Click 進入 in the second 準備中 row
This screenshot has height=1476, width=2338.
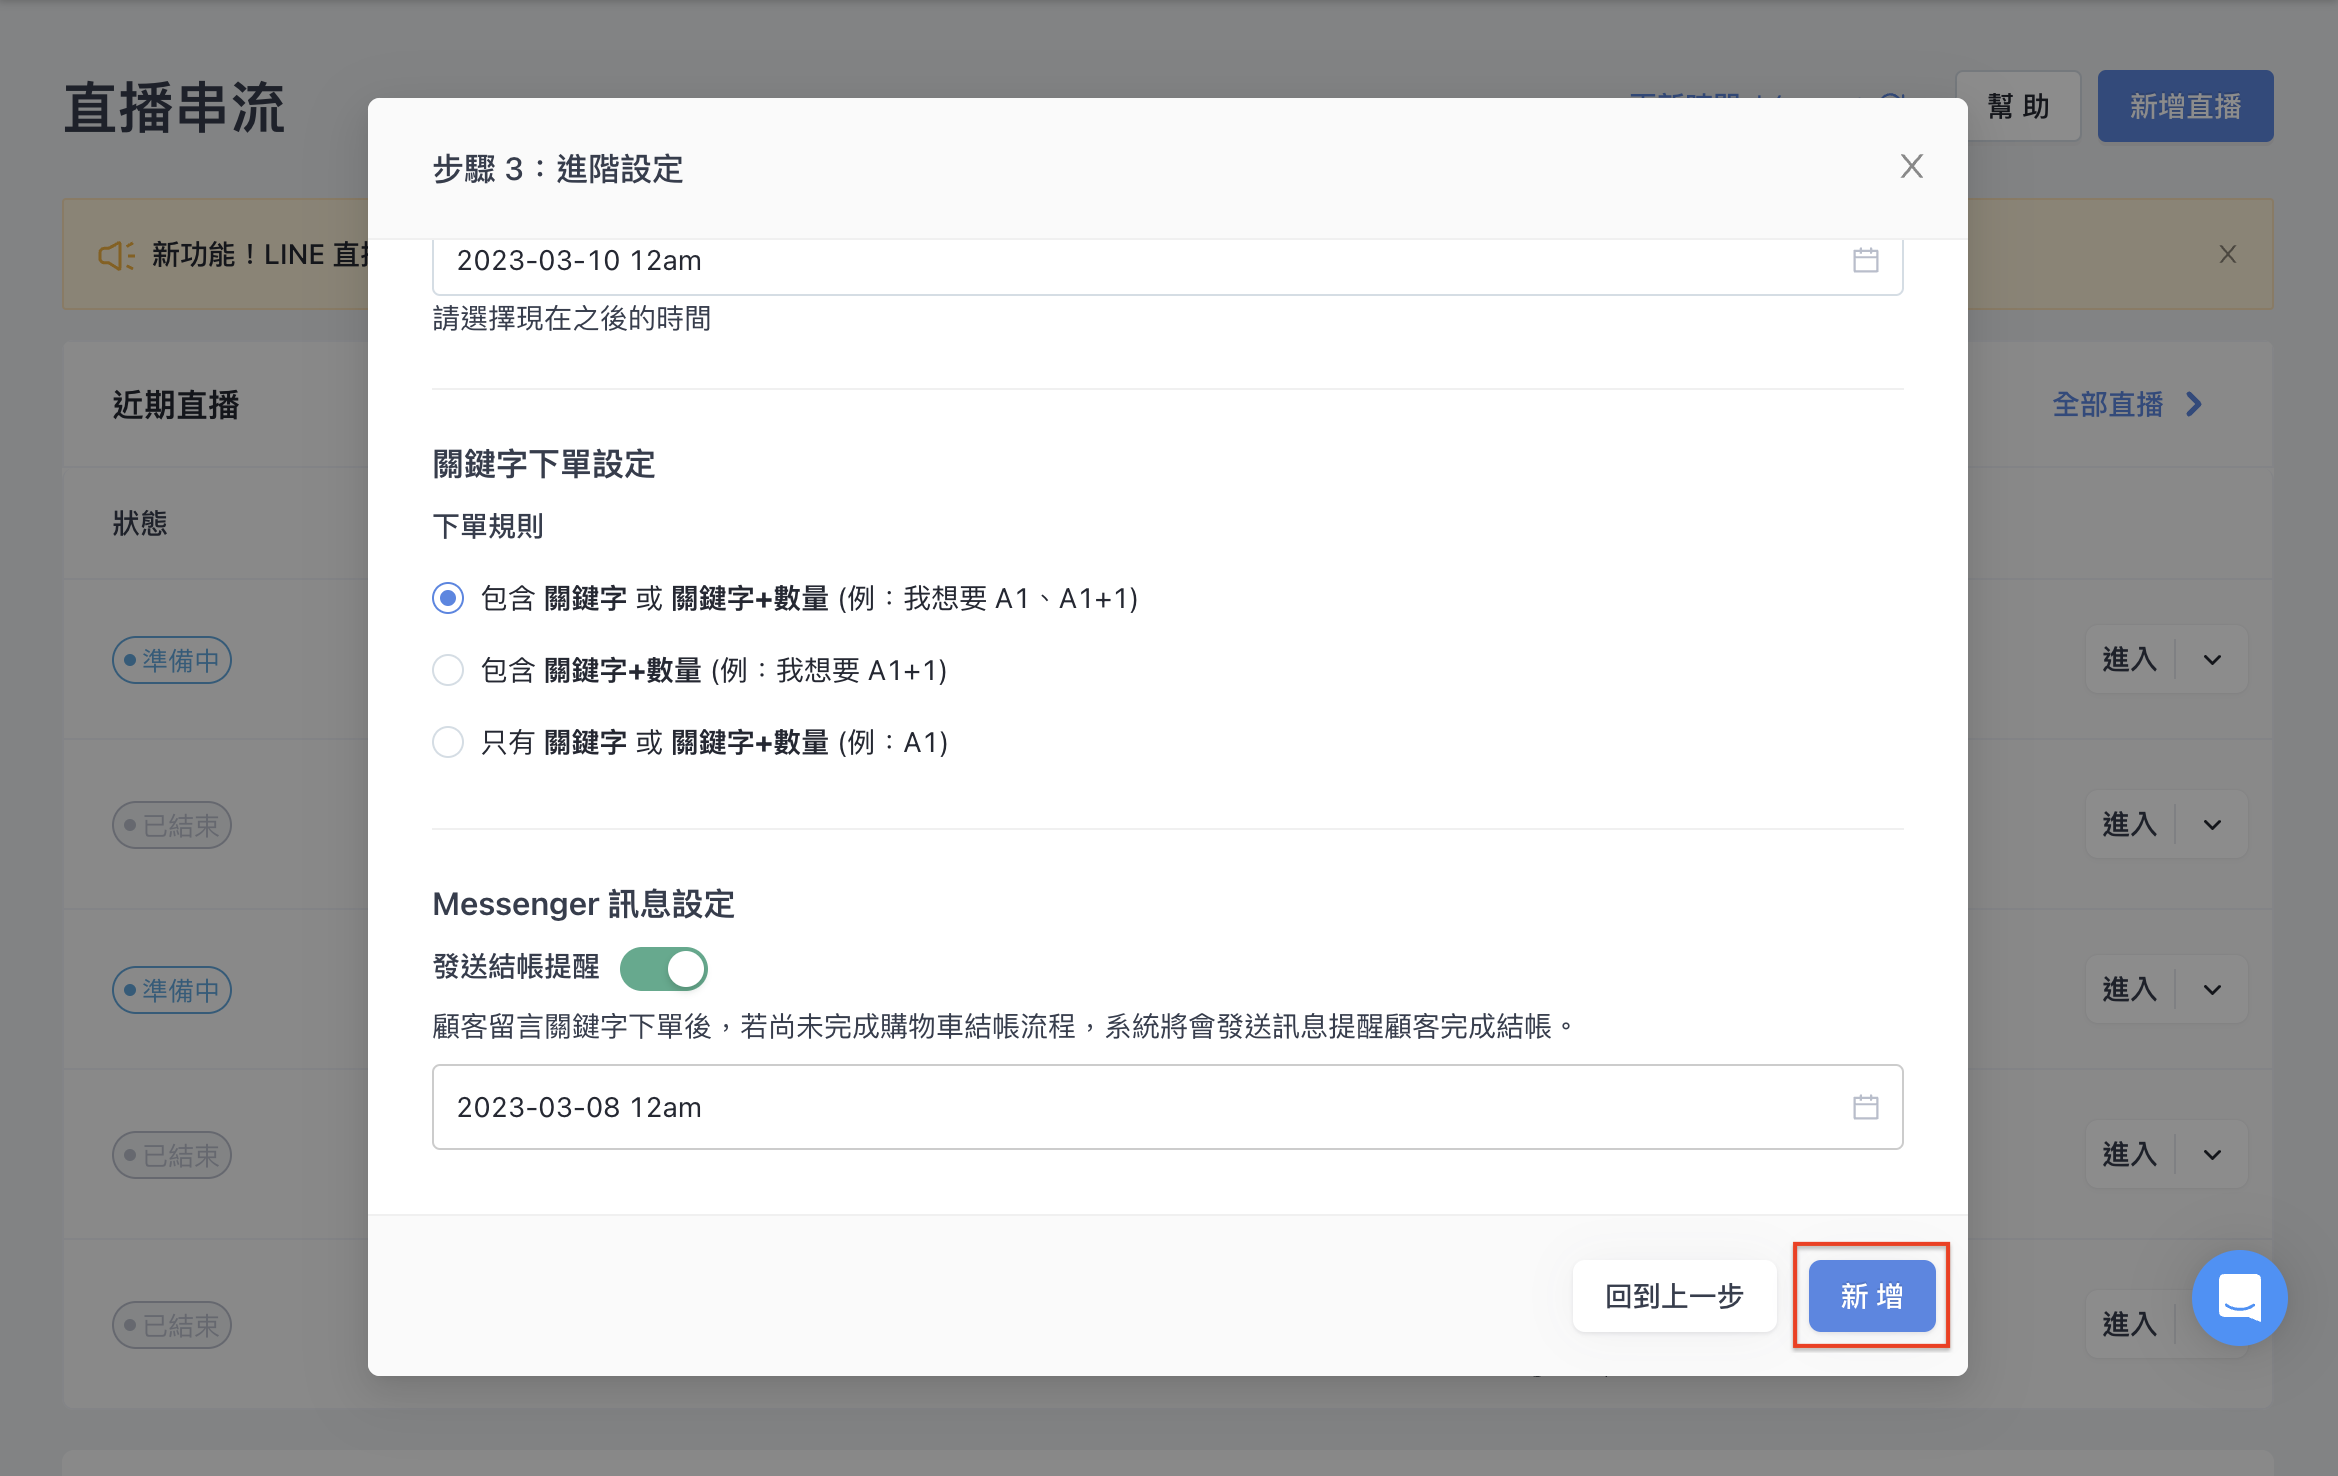[x=2129, y=990]
